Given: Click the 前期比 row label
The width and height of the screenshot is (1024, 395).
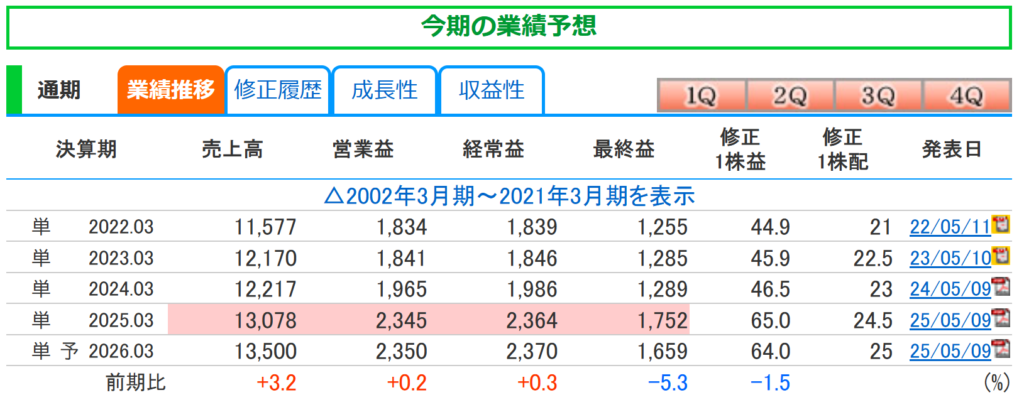Looking at the screenshot, I should tap(135, 383).
